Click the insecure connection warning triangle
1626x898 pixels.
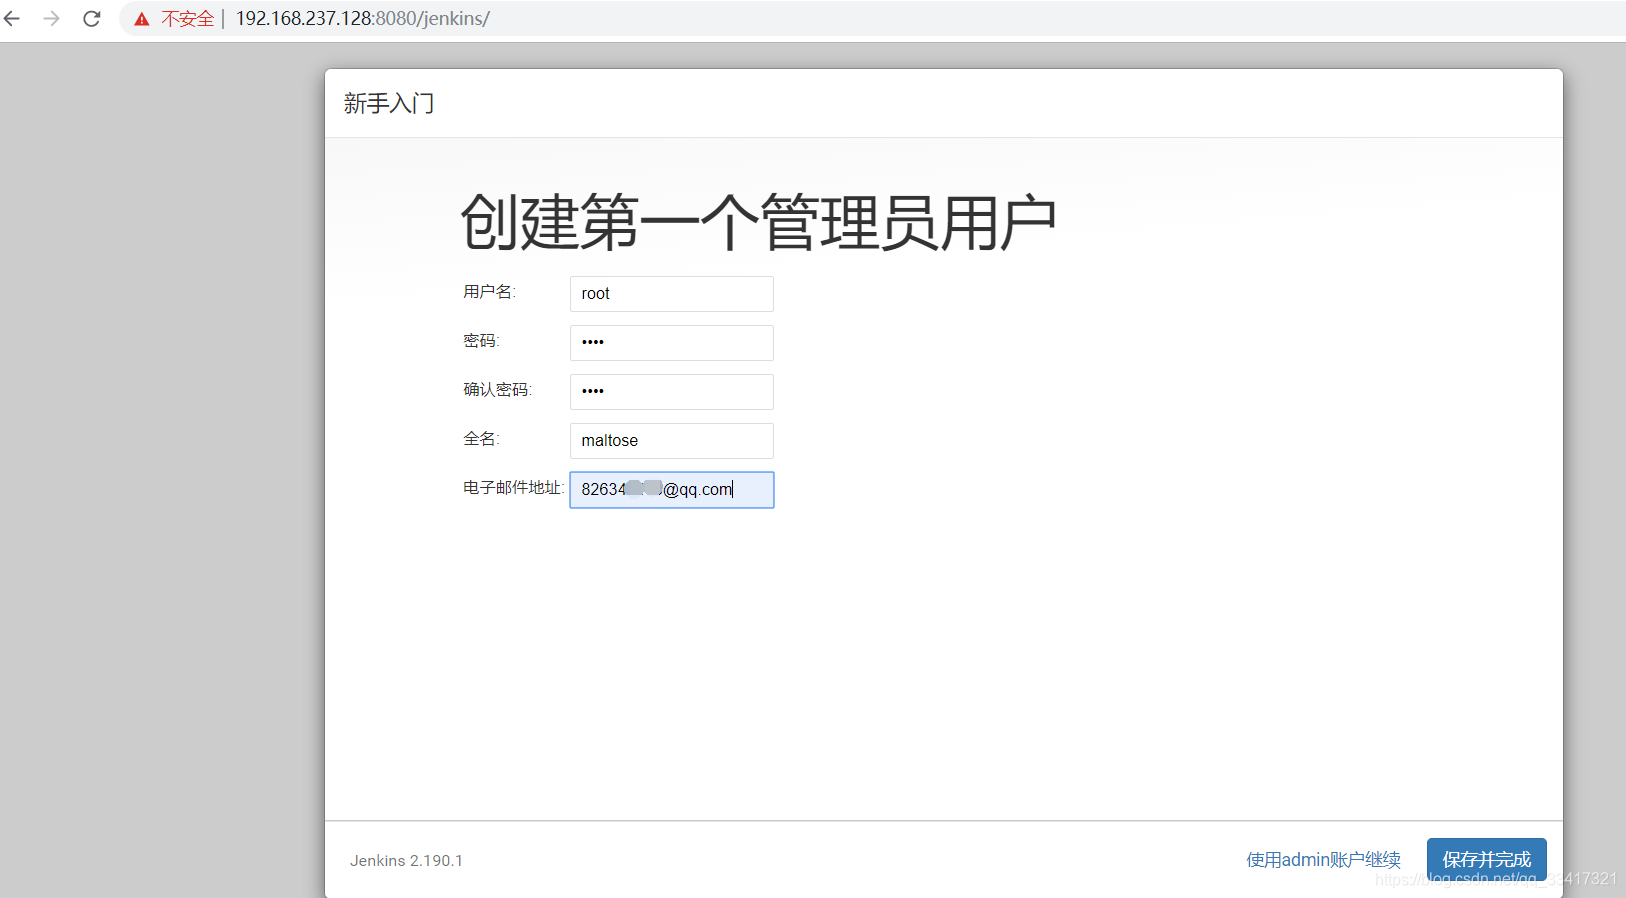142,19
